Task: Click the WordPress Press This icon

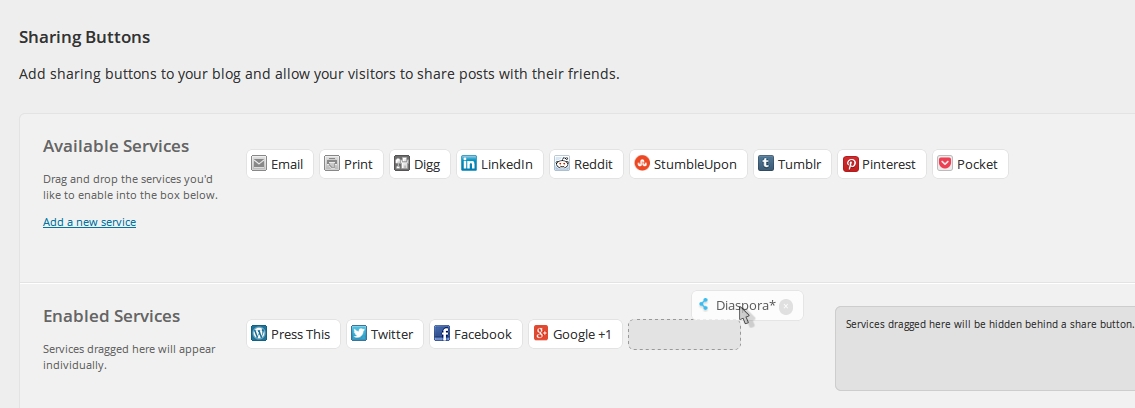Action: point(259,334)
